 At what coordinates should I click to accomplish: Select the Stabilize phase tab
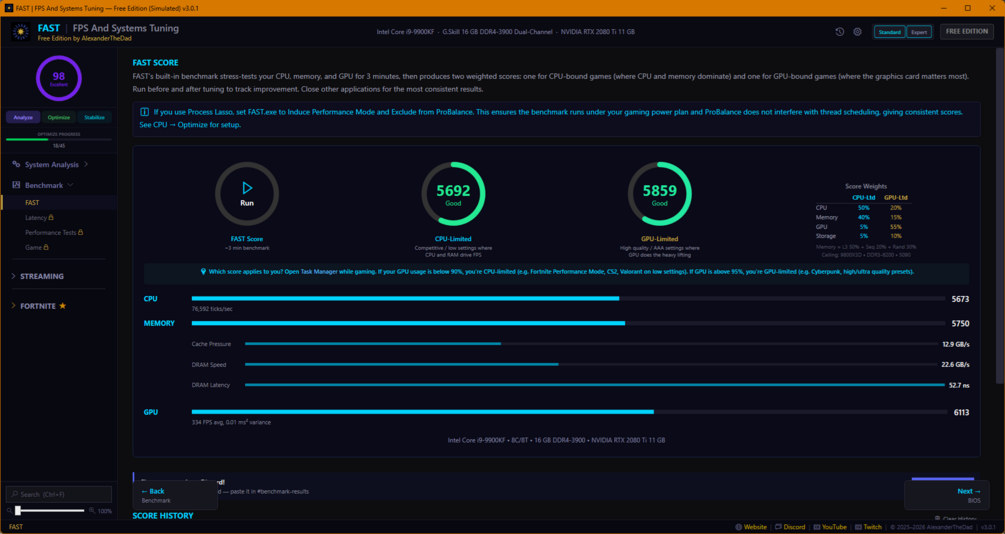click(x=94, y=117)
